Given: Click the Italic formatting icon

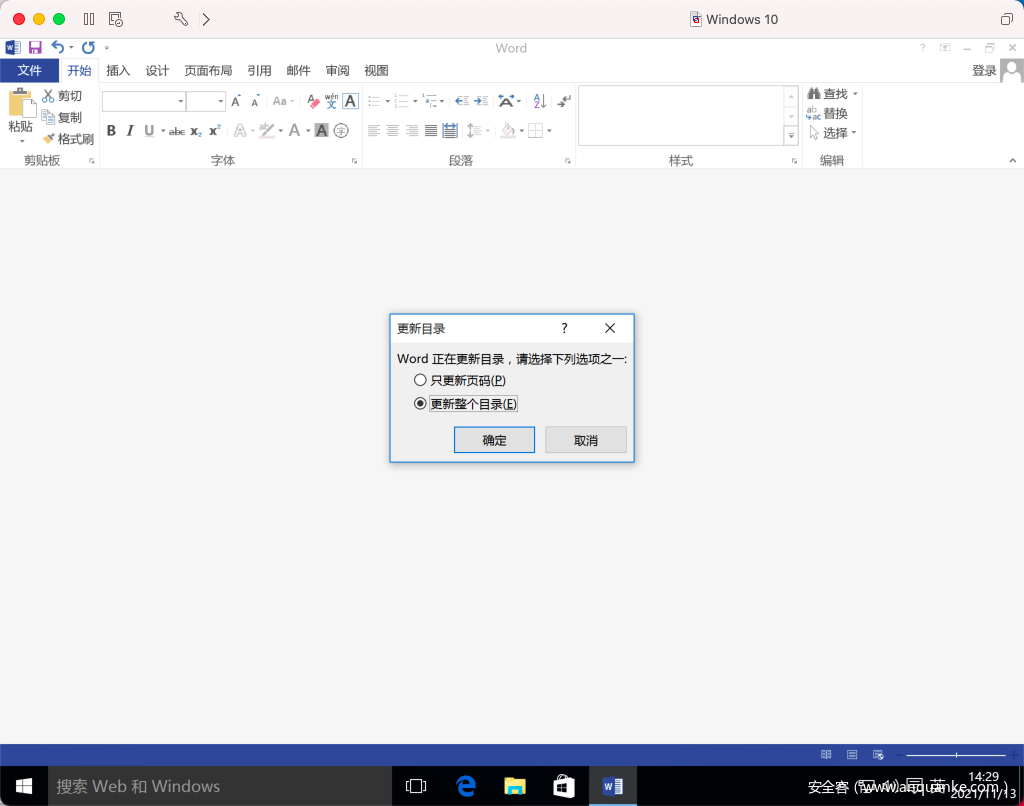Looking at the screenshot, I should (130, 131).
